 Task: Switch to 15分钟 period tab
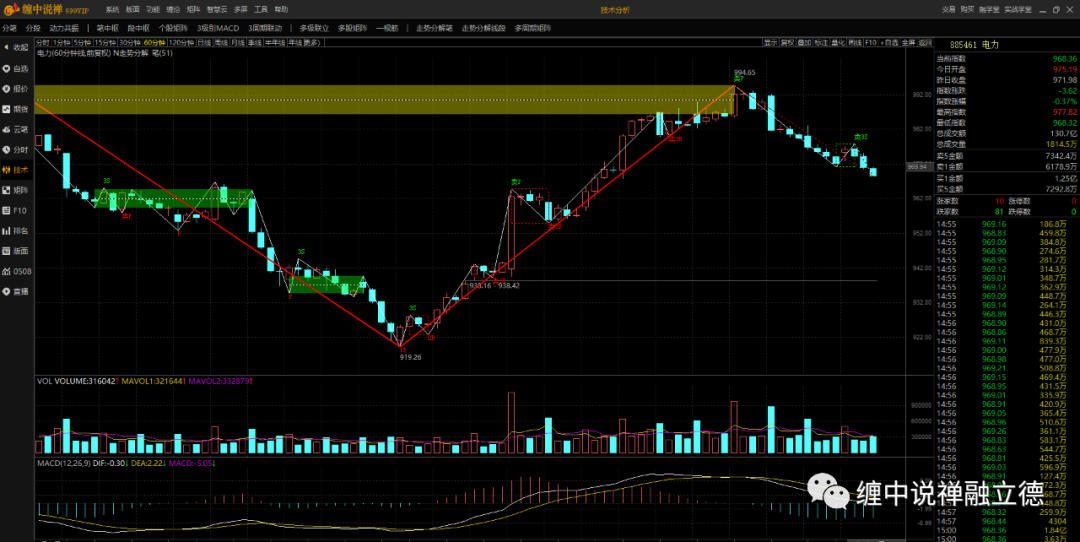(105, 43)
